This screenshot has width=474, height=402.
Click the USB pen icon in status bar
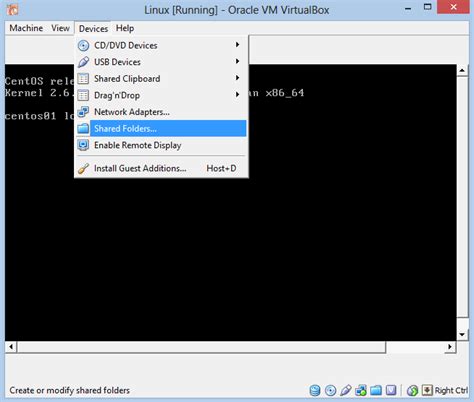click(x=346, y=390)
